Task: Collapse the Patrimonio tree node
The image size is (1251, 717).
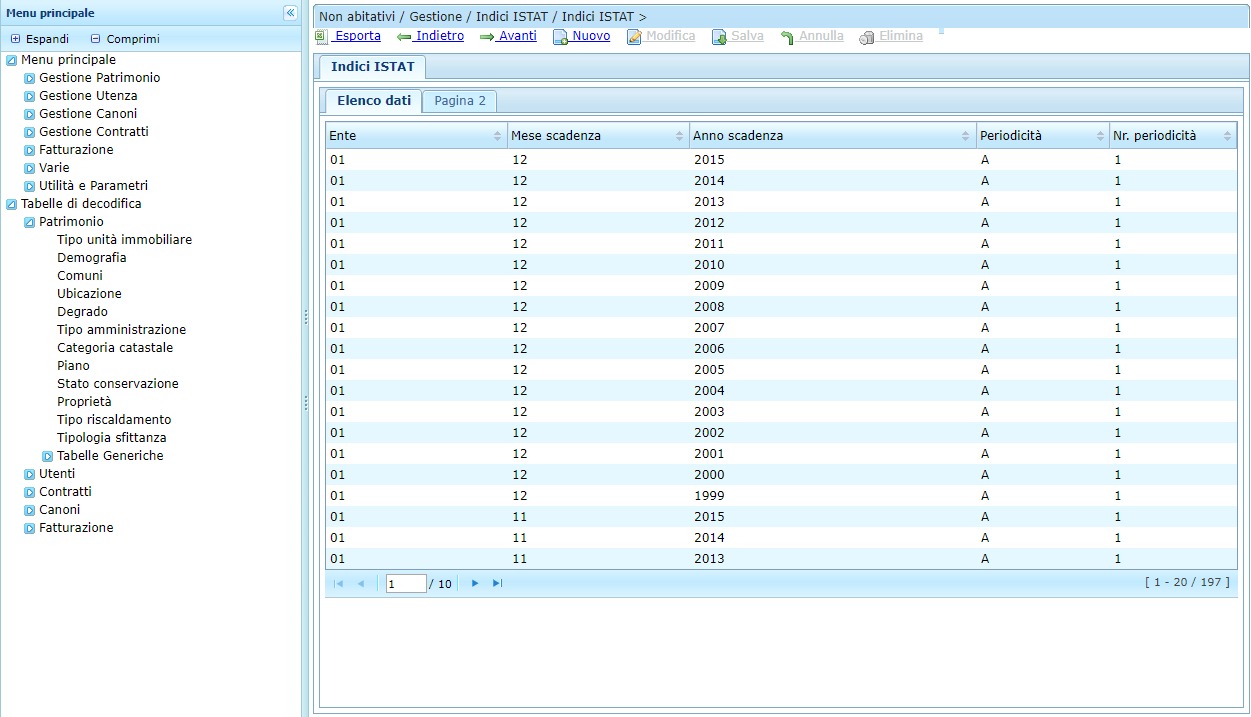Action: coord(30,222)
